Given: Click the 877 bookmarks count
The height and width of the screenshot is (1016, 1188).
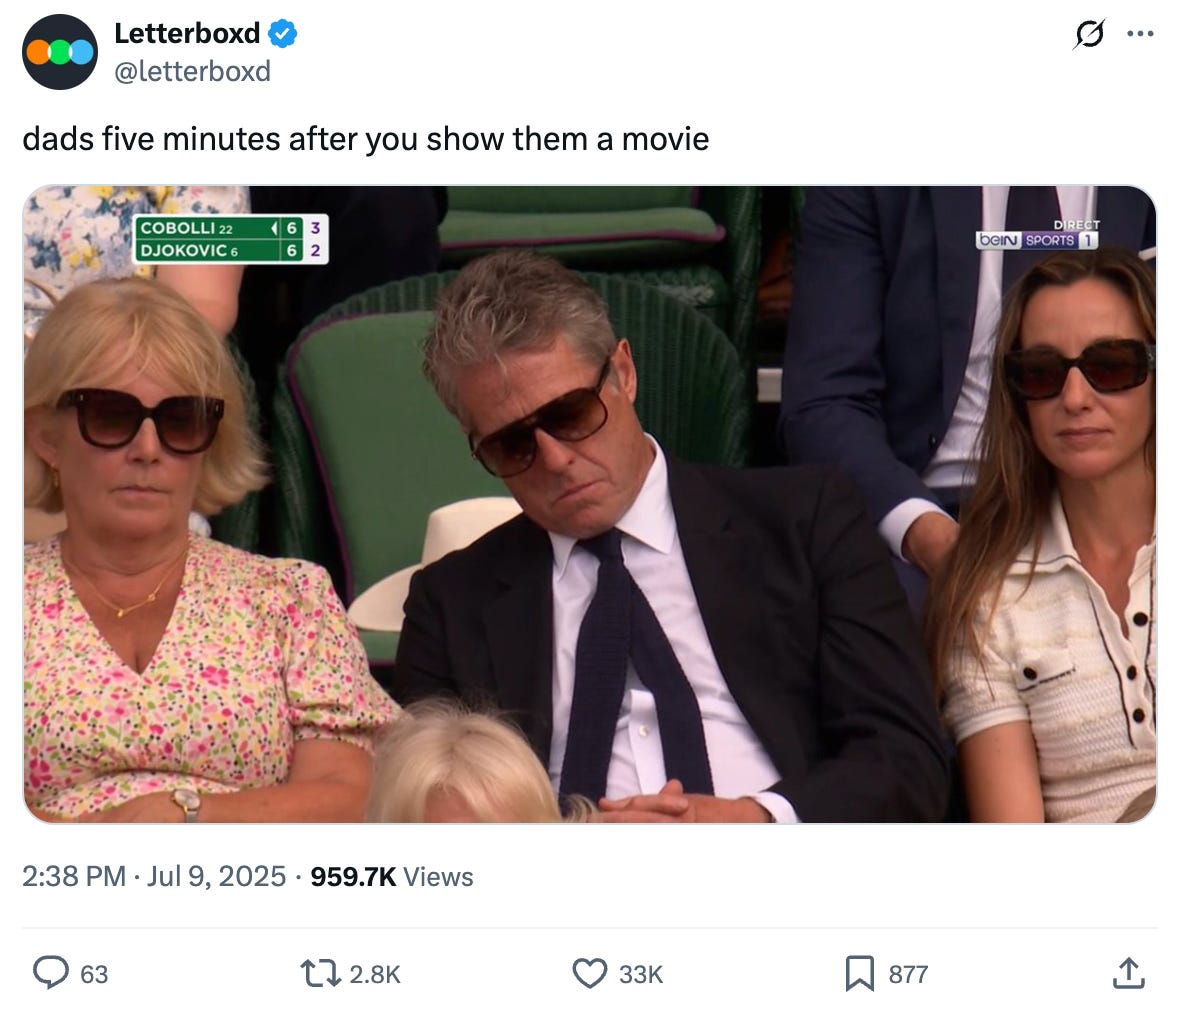Looking at the screenshot, I should [x=908, y=974].
